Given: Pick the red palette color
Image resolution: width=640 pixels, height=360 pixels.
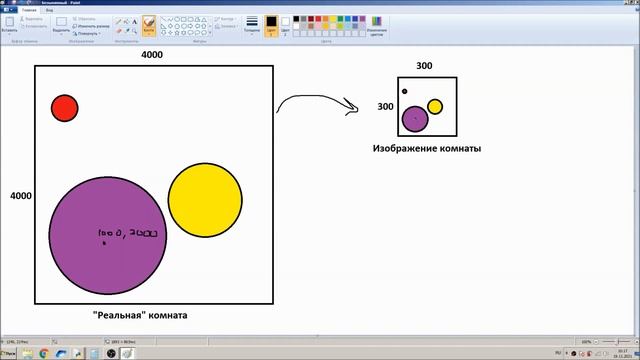Looking at the screenshot, I should click(318, 19).
